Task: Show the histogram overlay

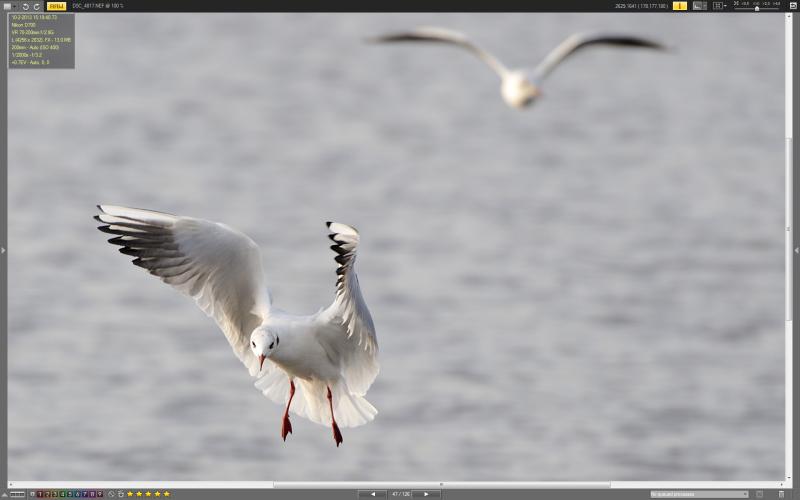Action: point(699,6)
